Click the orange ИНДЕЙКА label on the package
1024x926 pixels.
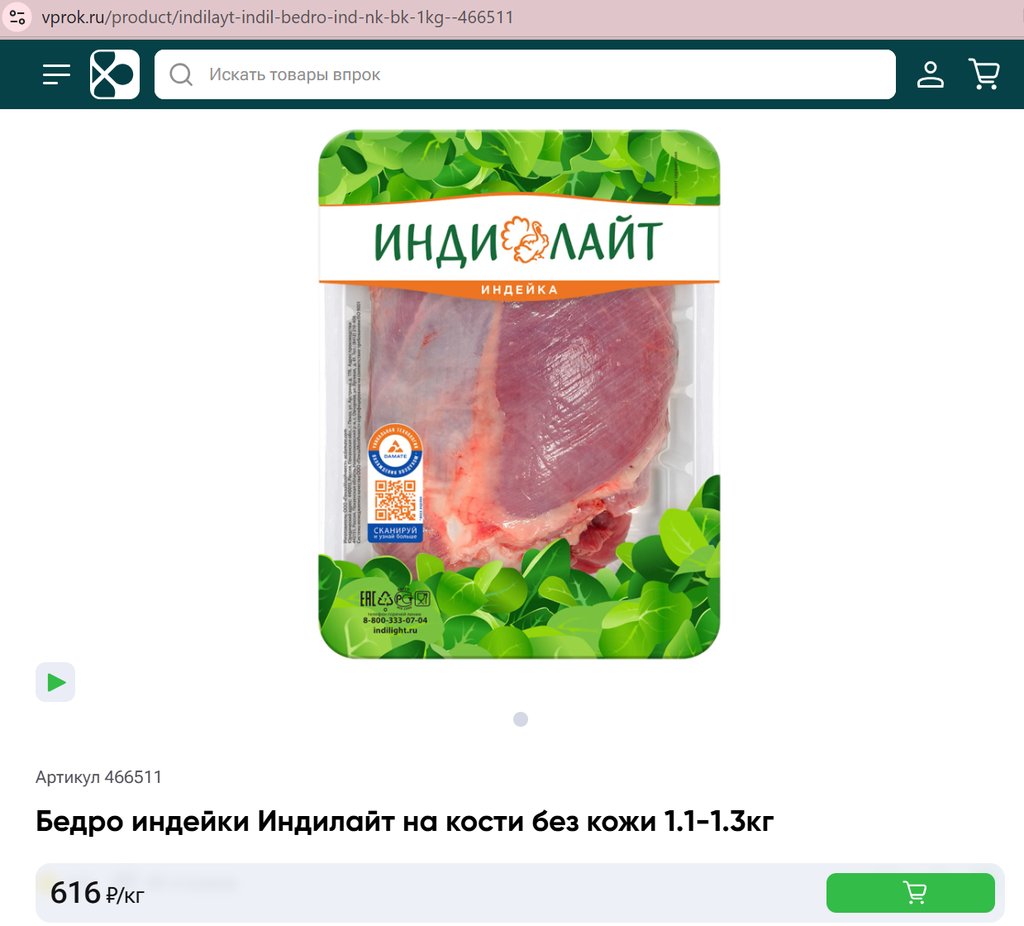coord(519,290)
